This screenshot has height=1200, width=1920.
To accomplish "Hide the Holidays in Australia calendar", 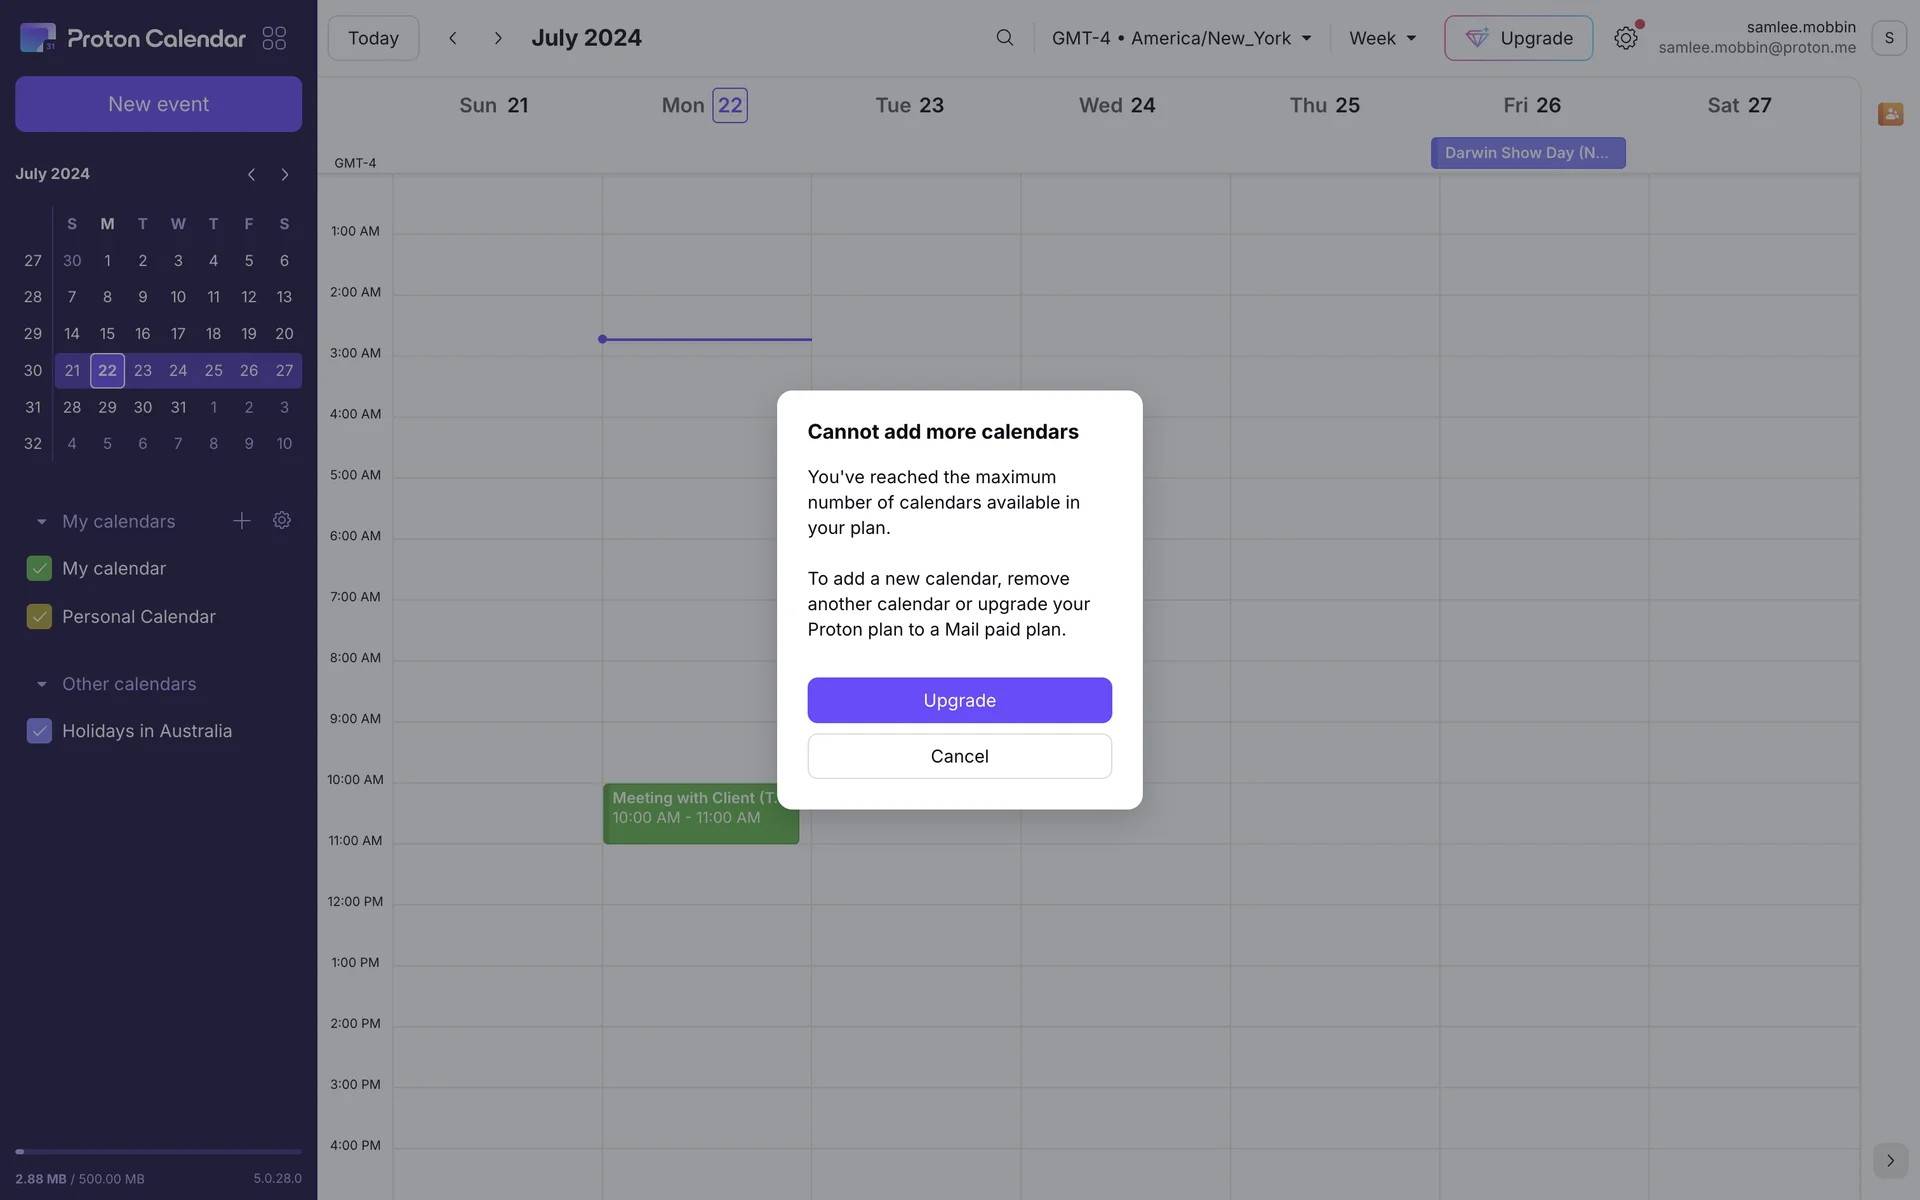I will (39, 731).
